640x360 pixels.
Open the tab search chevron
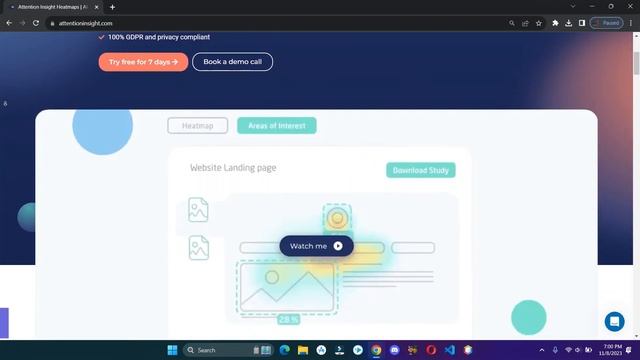click(x=573, y=7)
